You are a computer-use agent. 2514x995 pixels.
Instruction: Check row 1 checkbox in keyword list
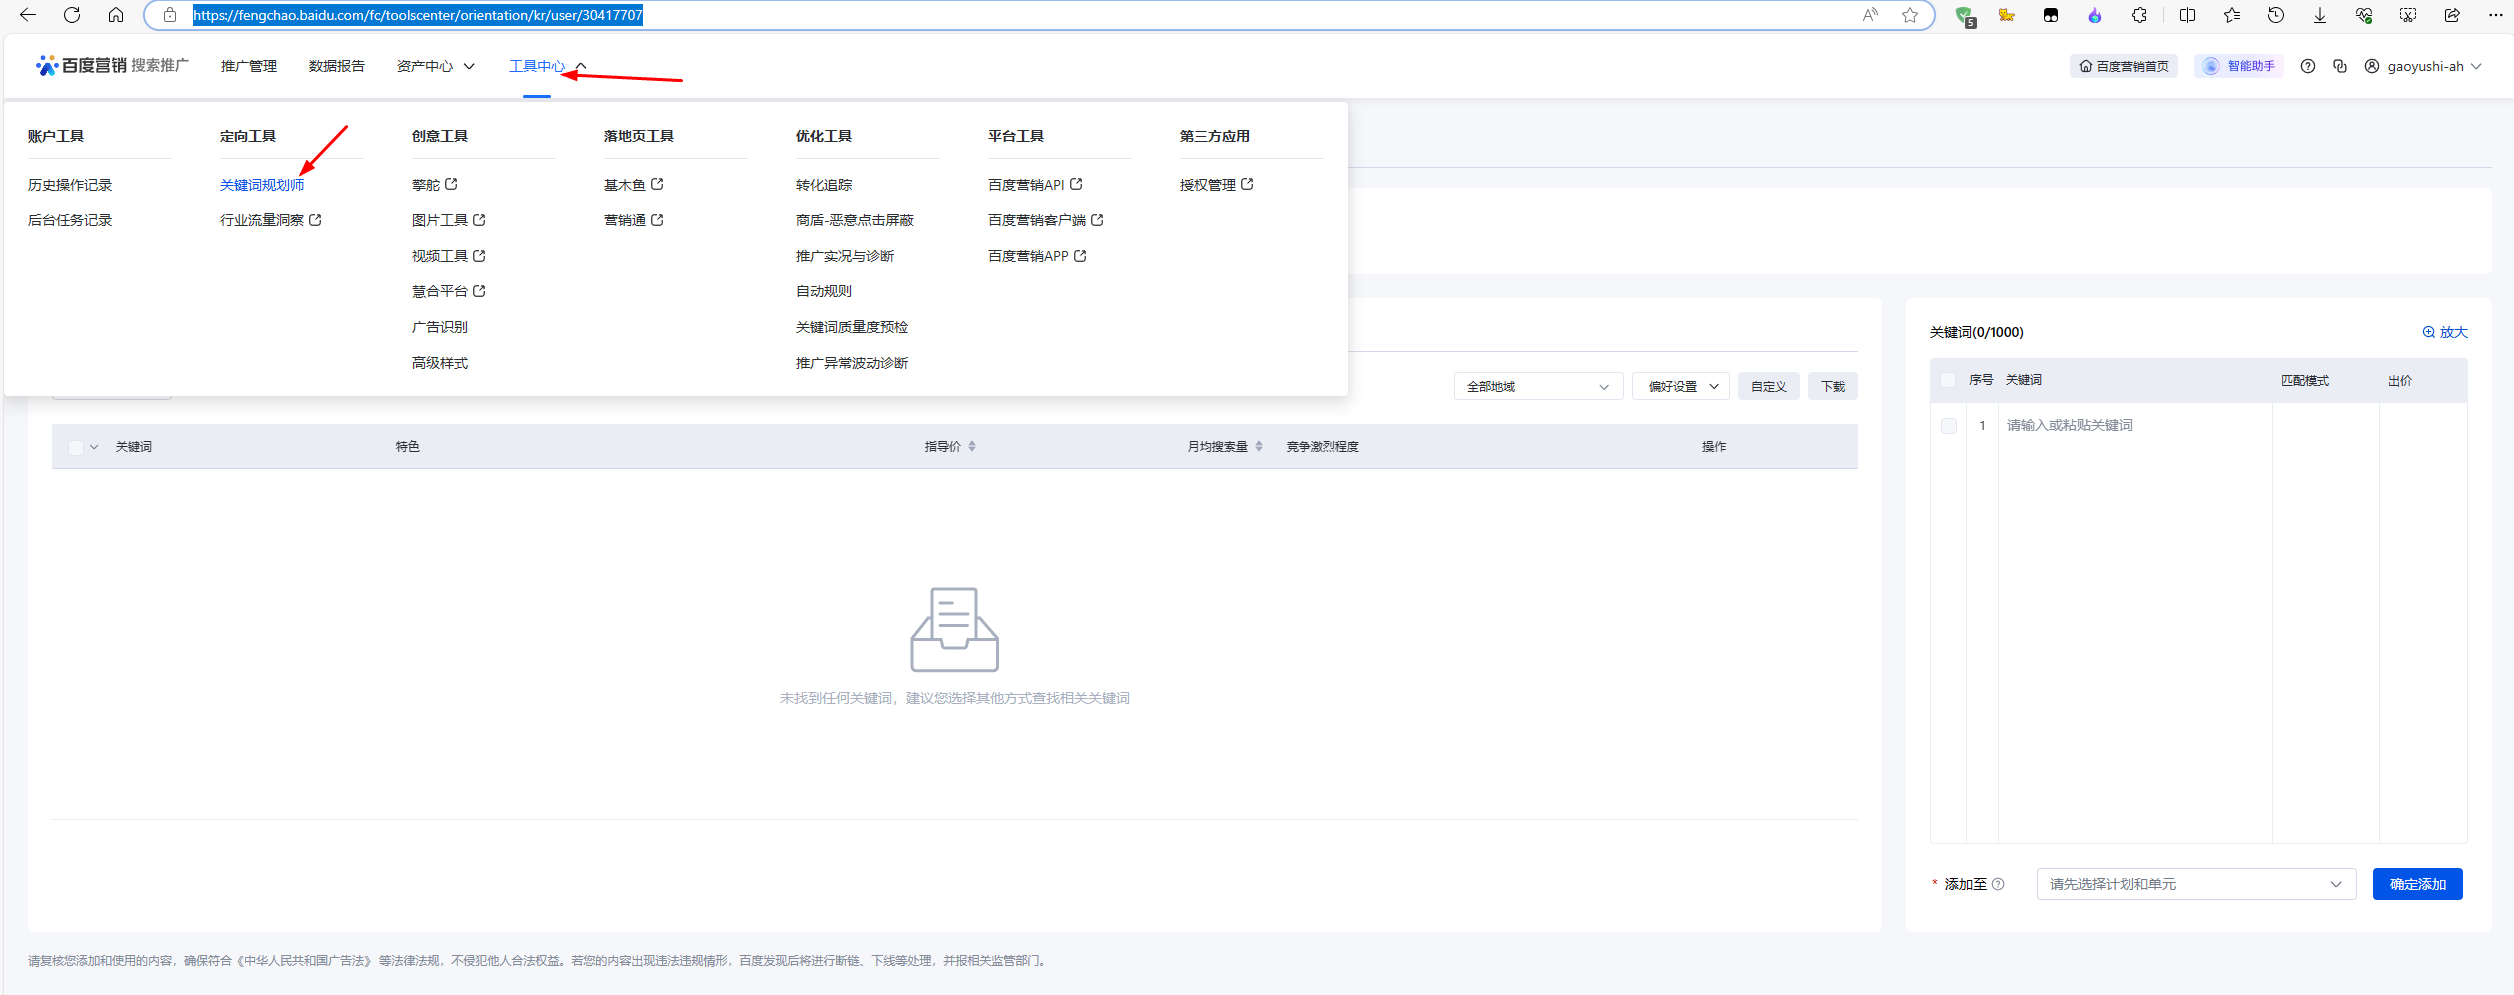1949,426
